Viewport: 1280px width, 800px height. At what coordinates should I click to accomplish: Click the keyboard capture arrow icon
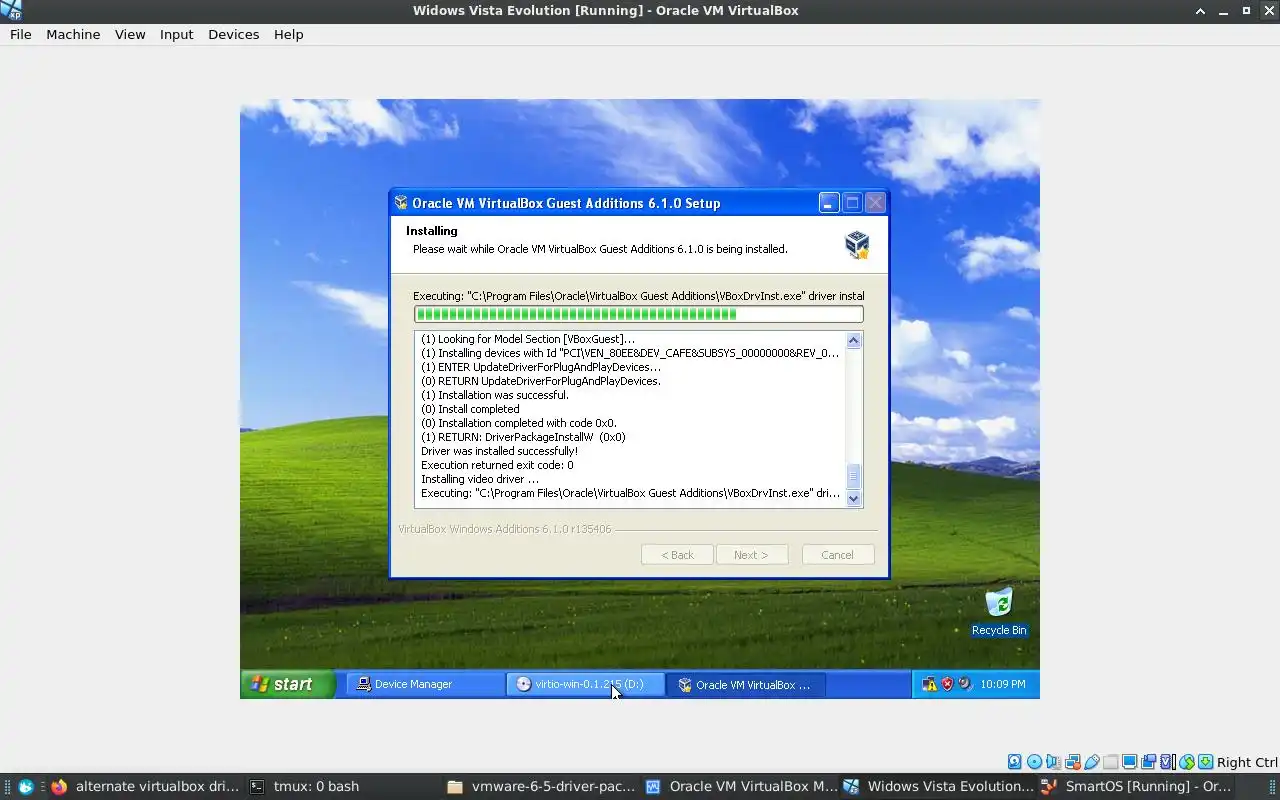point(1205,762)
